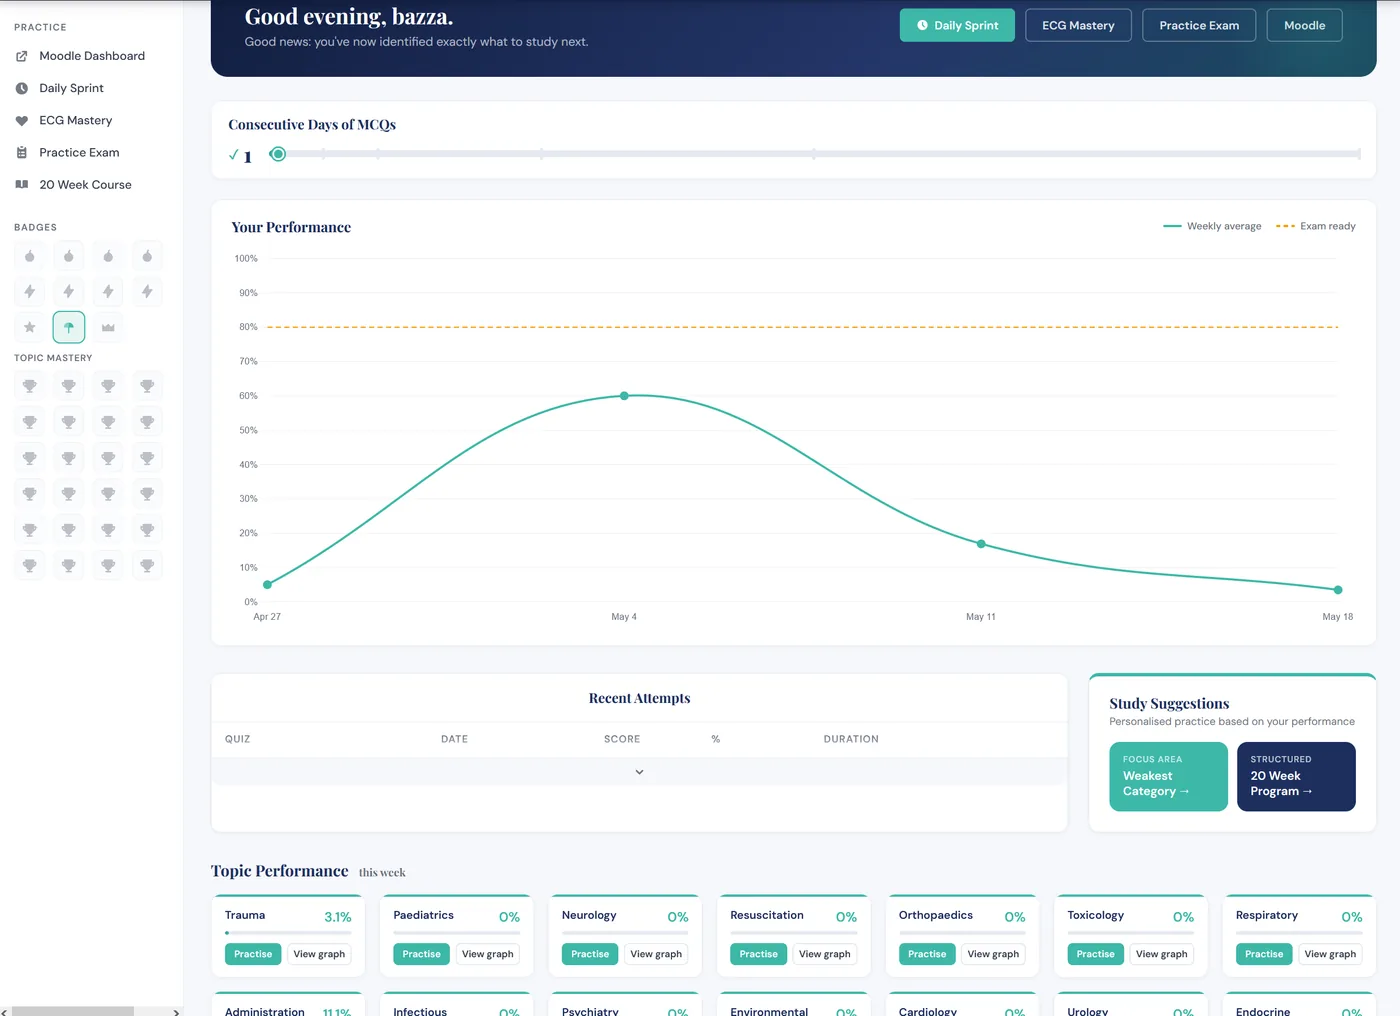
Task: Start Daily Sprint from the header button
Action: 957,25
